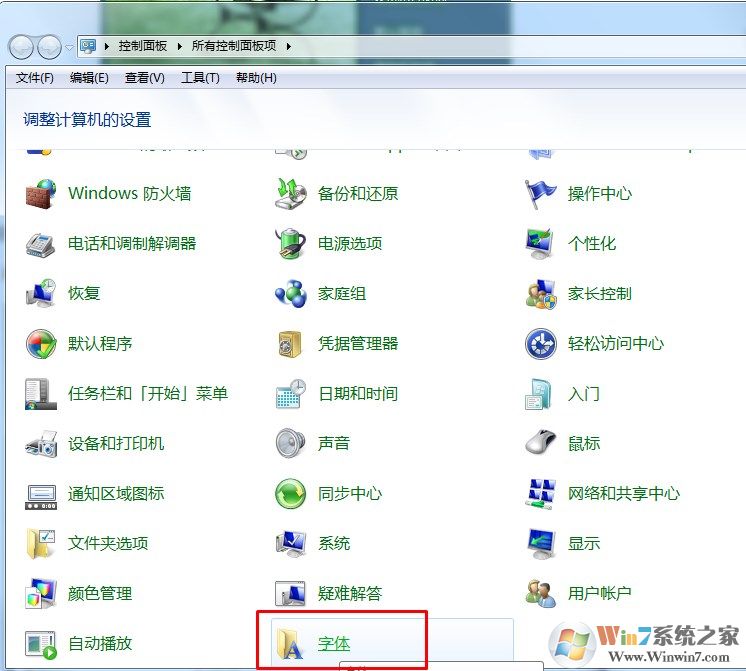Click the 设备和打印机 printer icon

click(x=41, y=444)
